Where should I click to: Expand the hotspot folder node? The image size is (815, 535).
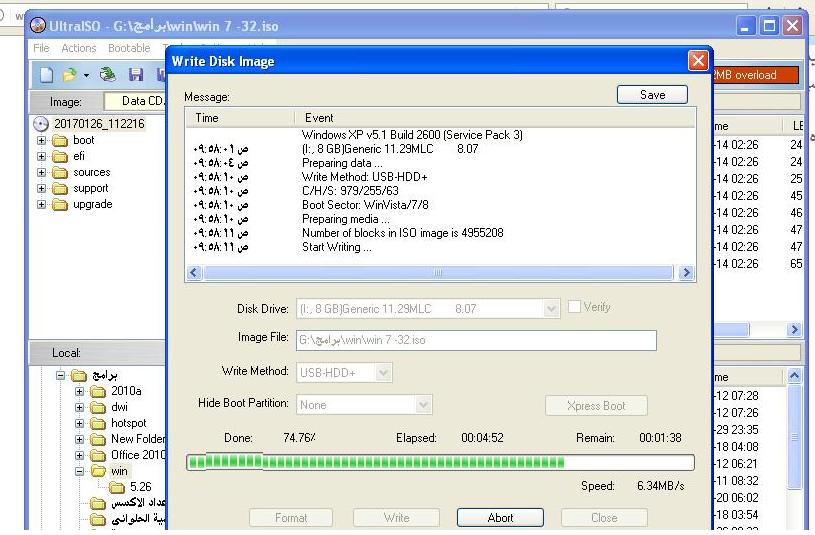coord(80,424)
